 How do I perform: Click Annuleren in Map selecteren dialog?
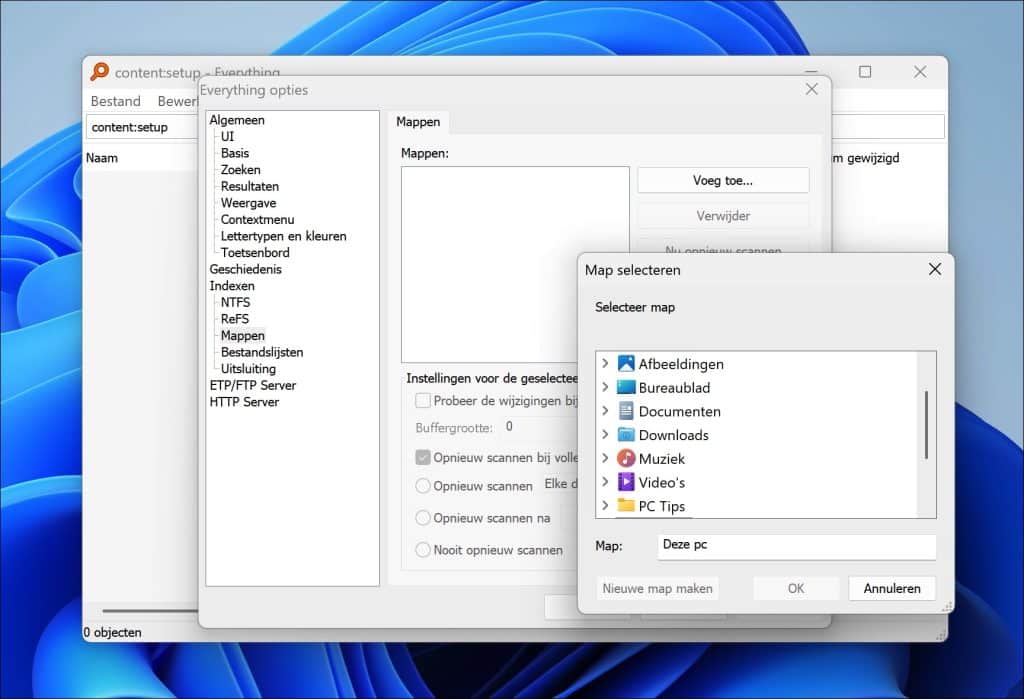point(891,588)
